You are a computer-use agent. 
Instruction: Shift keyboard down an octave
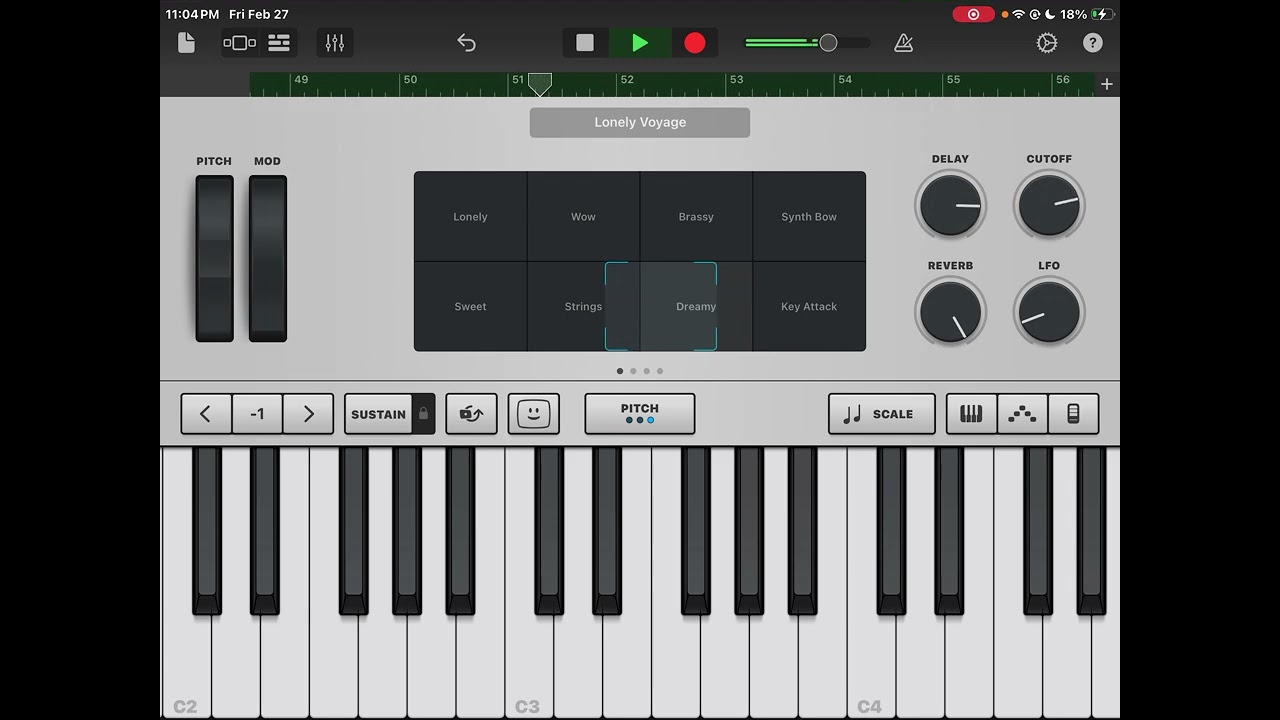point(206,414)
